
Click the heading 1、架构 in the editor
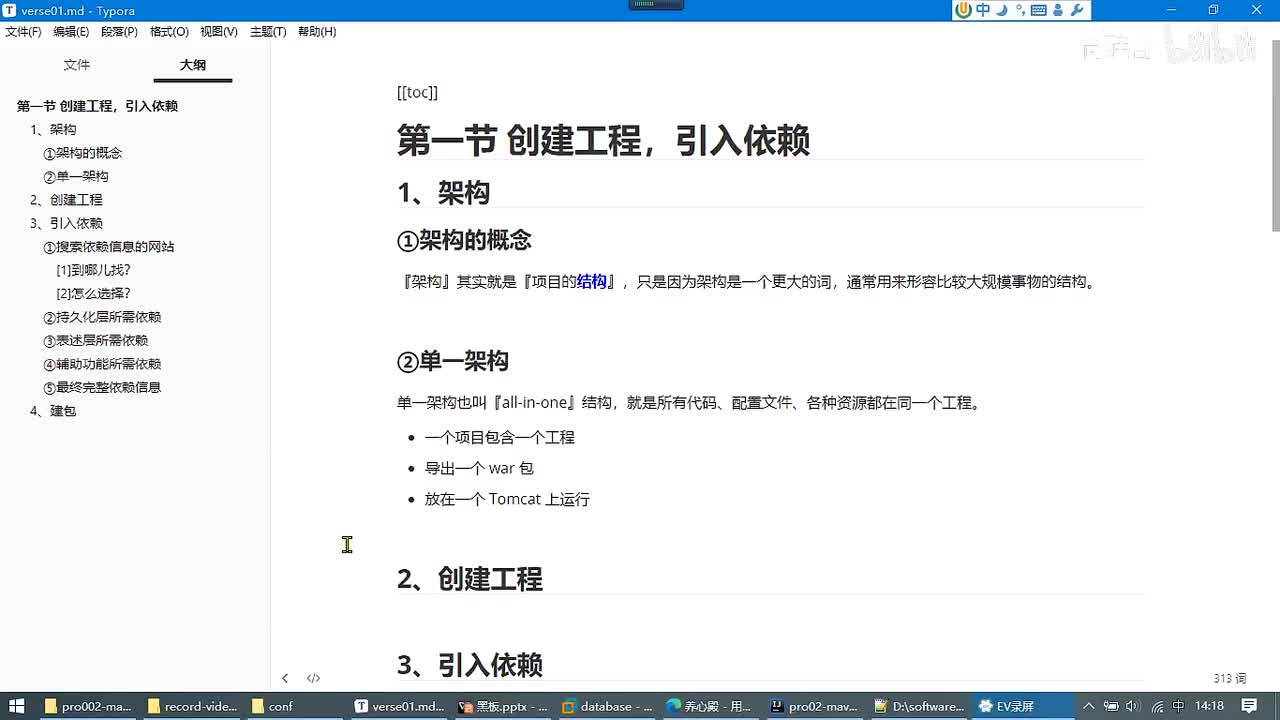443,192
